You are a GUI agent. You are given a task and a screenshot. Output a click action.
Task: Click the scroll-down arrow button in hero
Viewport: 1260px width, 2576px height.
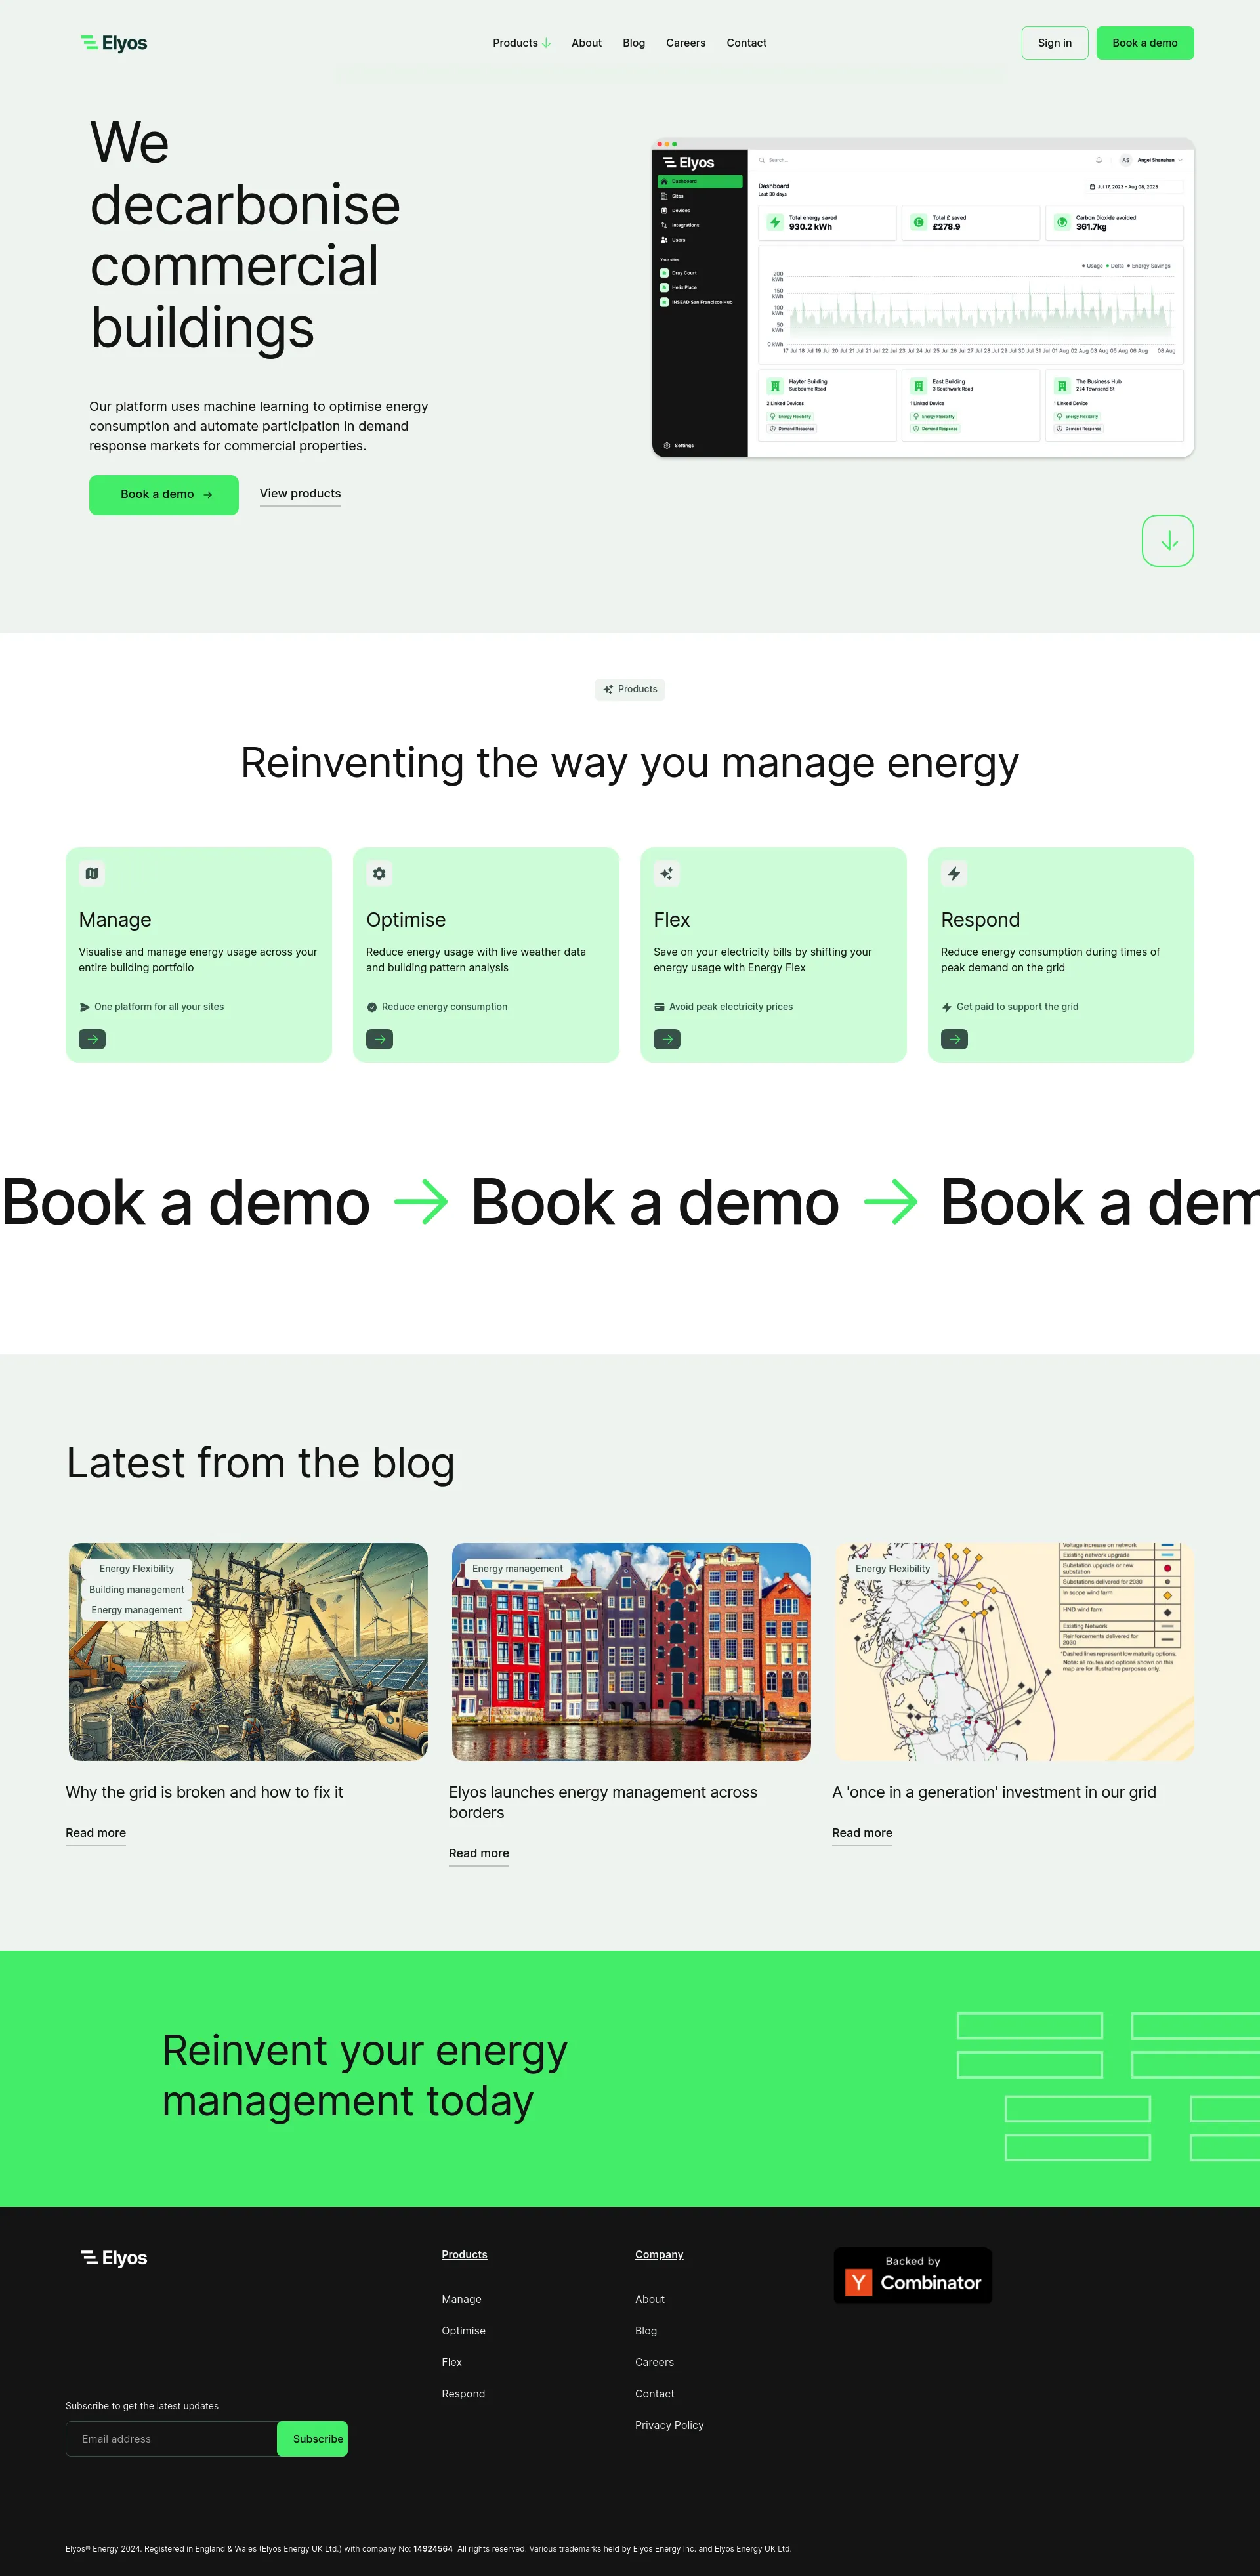coord(1167,541)
